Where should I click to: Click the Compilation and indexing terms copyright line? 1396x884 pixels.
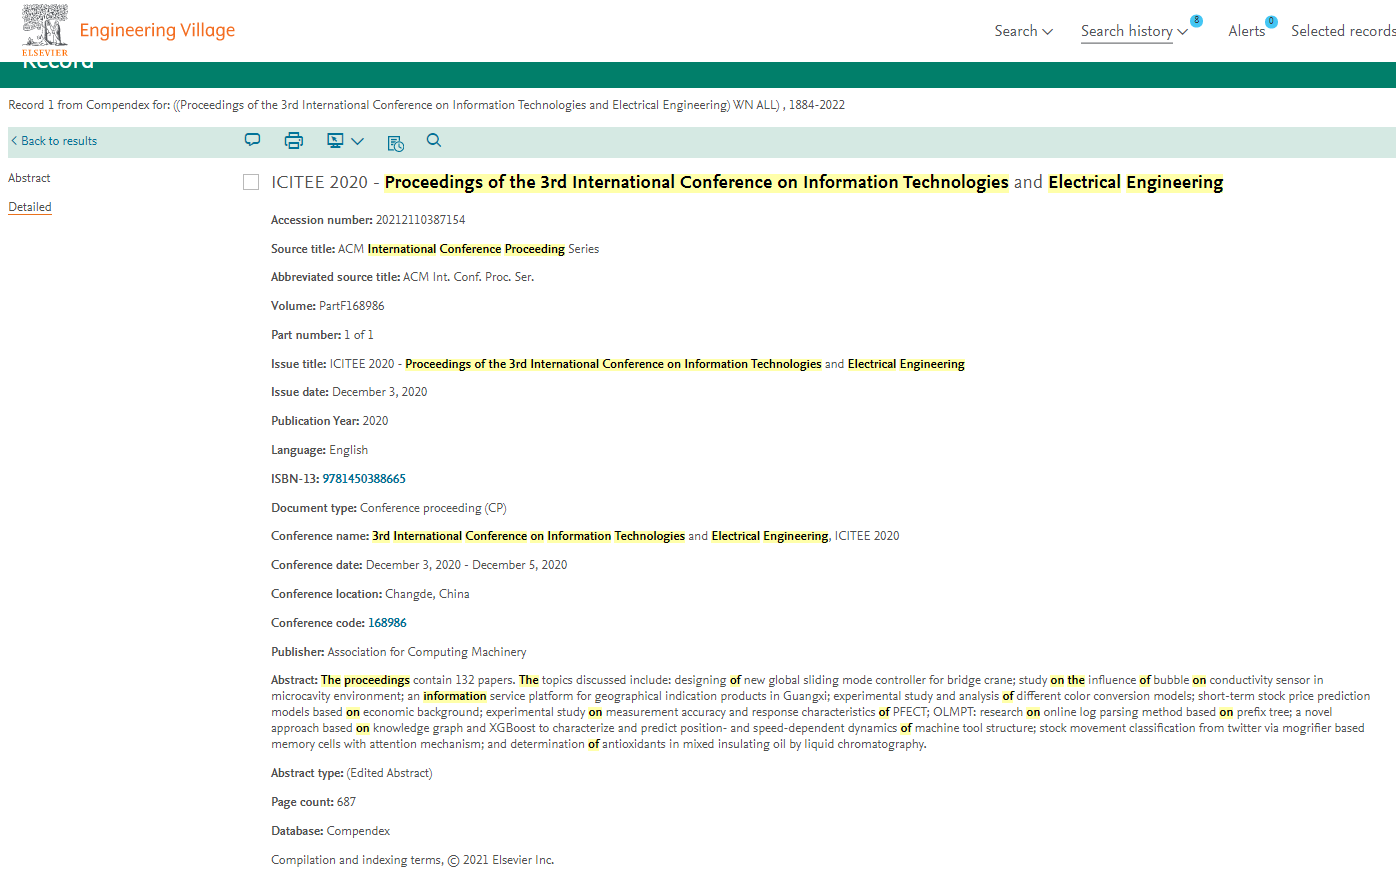(412, 860)
